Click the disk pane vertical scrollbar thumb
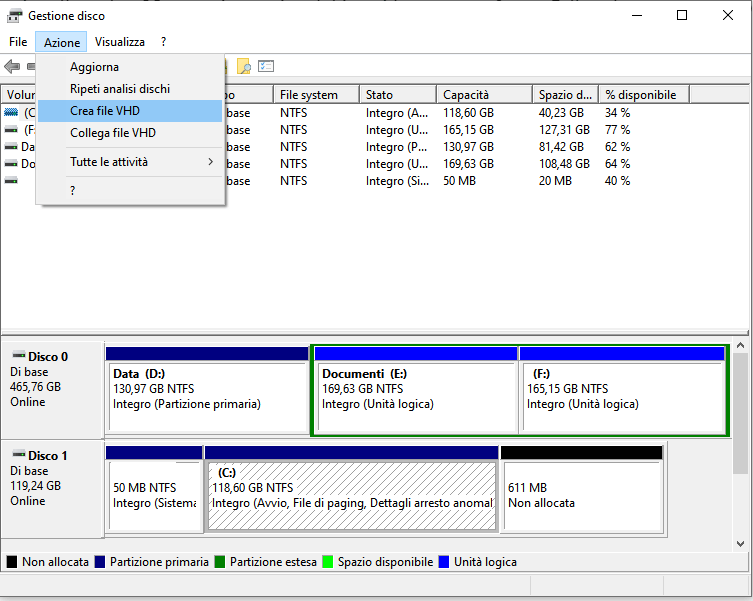 tap(740, 413)
